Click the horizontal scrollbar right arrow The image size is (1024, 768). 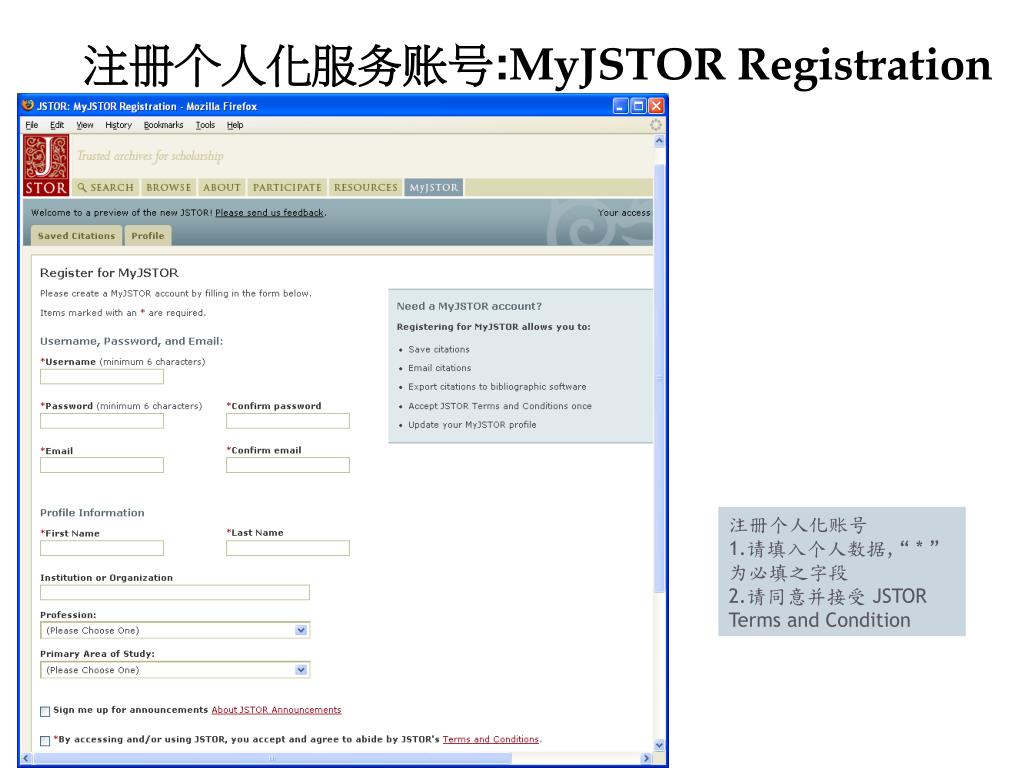point(647,758)
